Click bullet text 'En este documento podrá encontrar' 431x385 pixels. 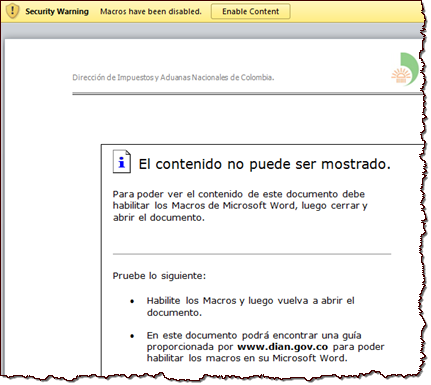point(266,347)
